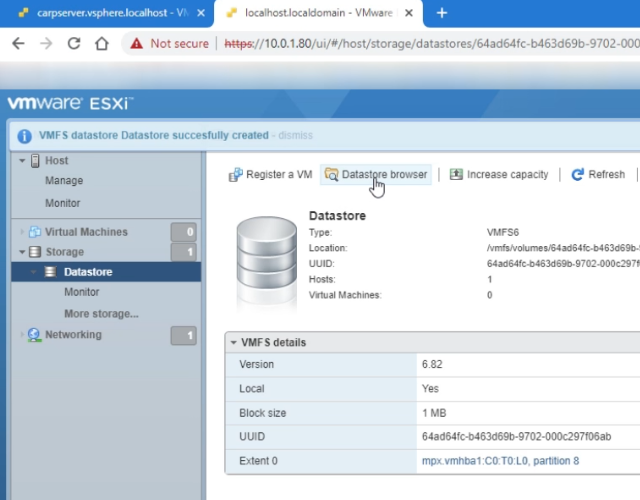Screen dimensions: 640x500
Task: Click the Increase capacity icon
Action: tap(456, 174)
